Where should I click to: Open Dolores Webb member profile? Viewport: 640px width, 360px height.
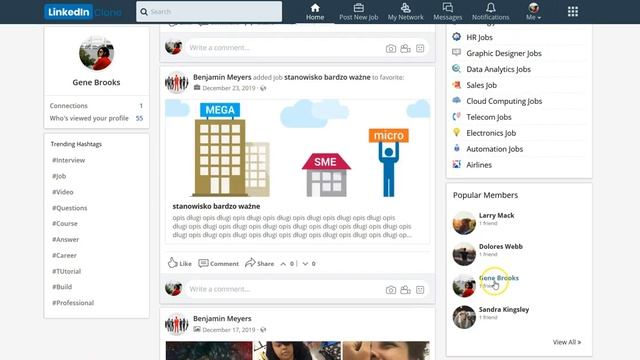(x=501, y=246)
